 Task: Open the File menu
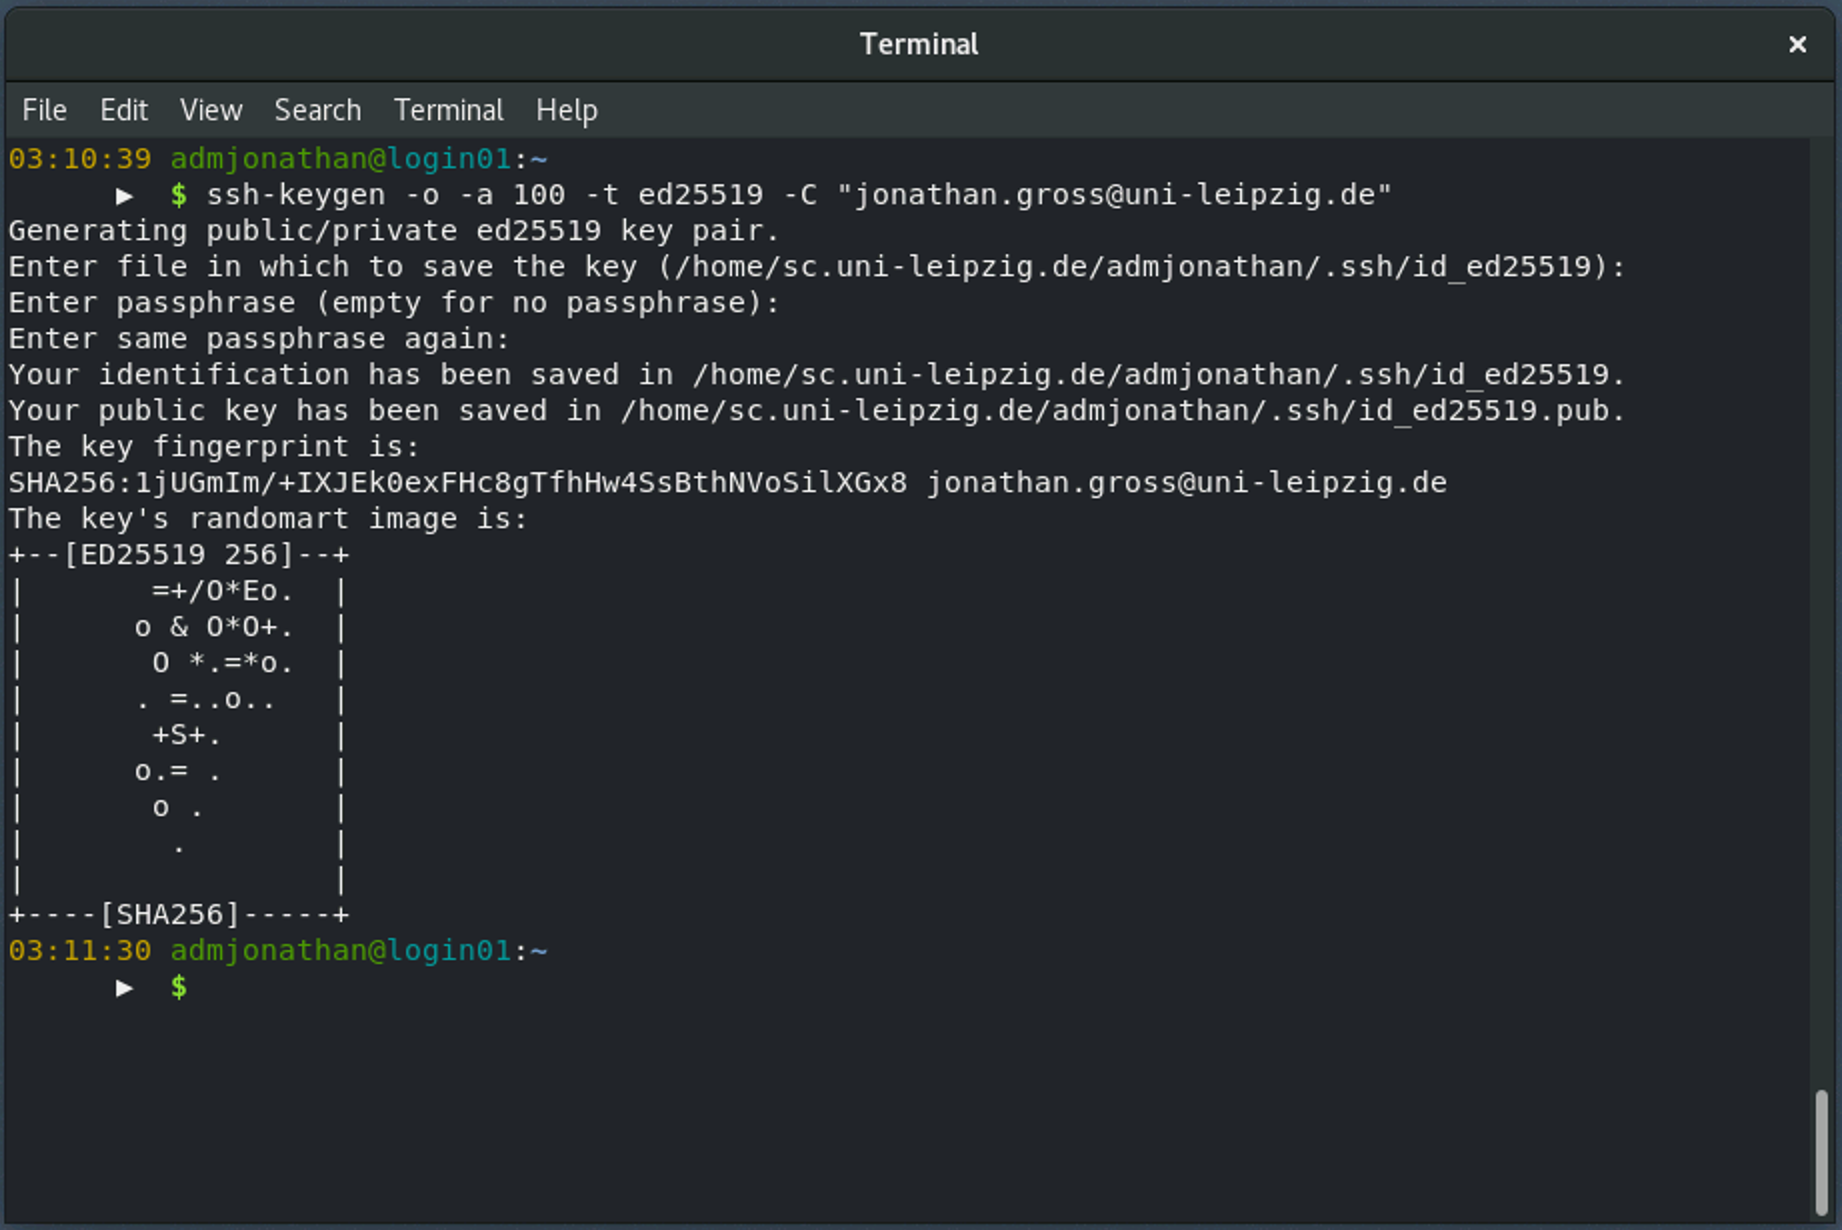(x=44, y=110)
